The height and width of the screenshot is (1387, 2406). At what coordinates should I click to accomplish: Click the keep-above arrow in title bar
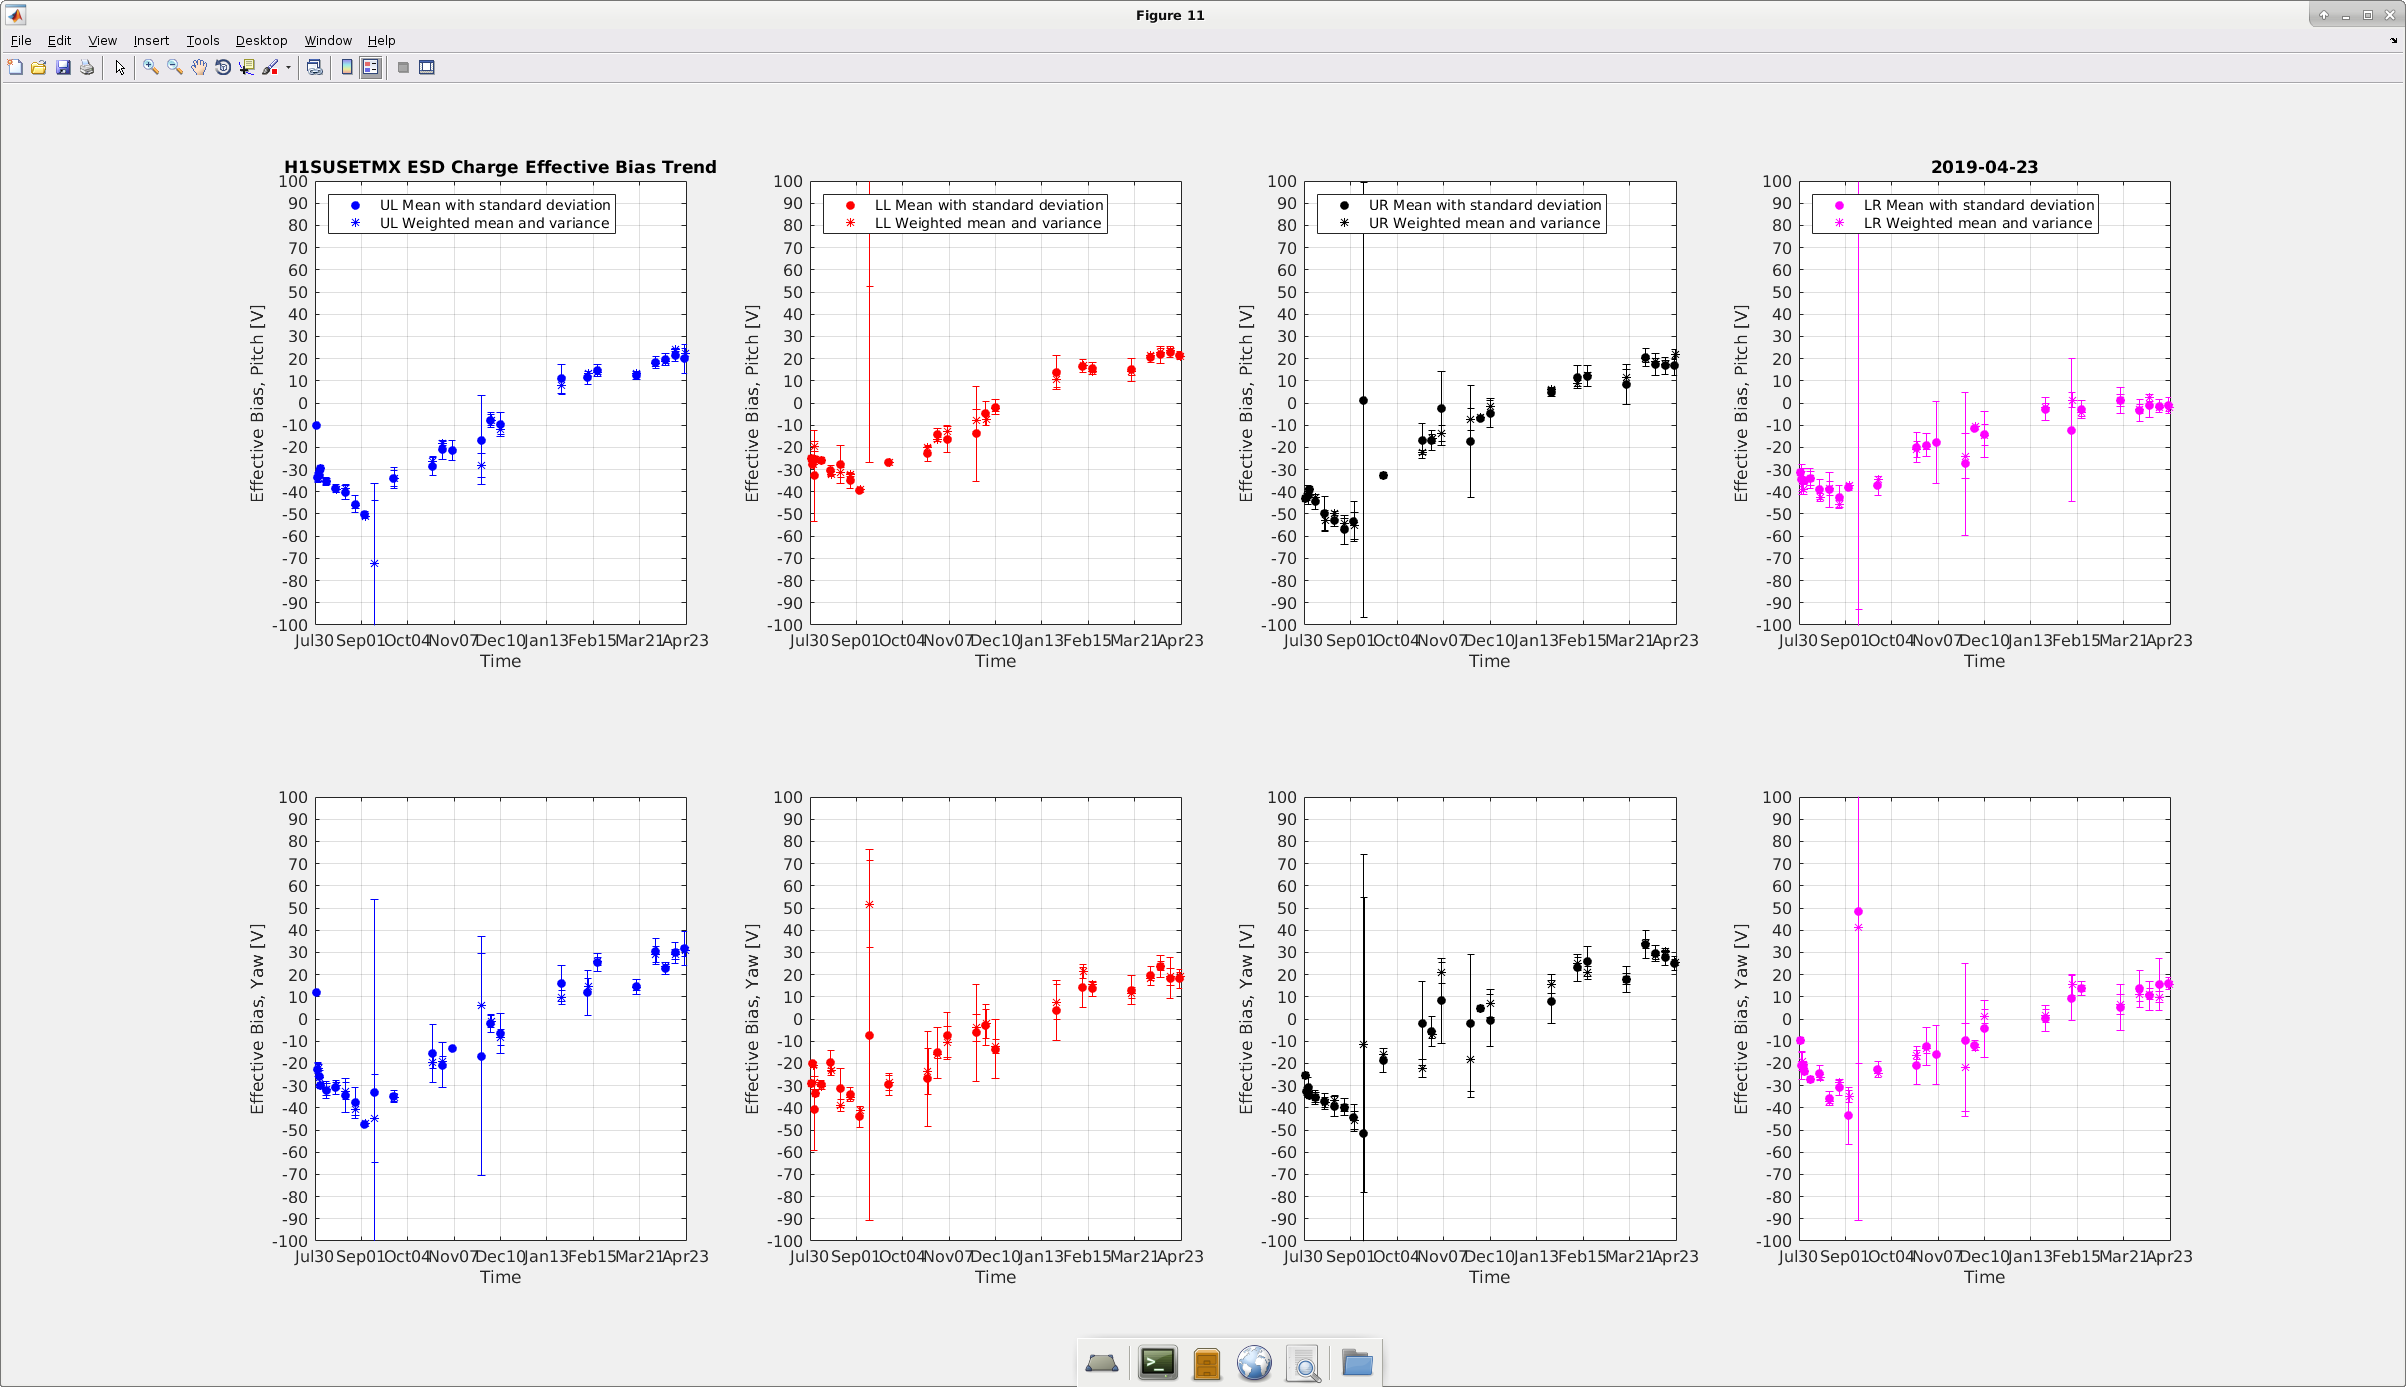[2323, 15]
